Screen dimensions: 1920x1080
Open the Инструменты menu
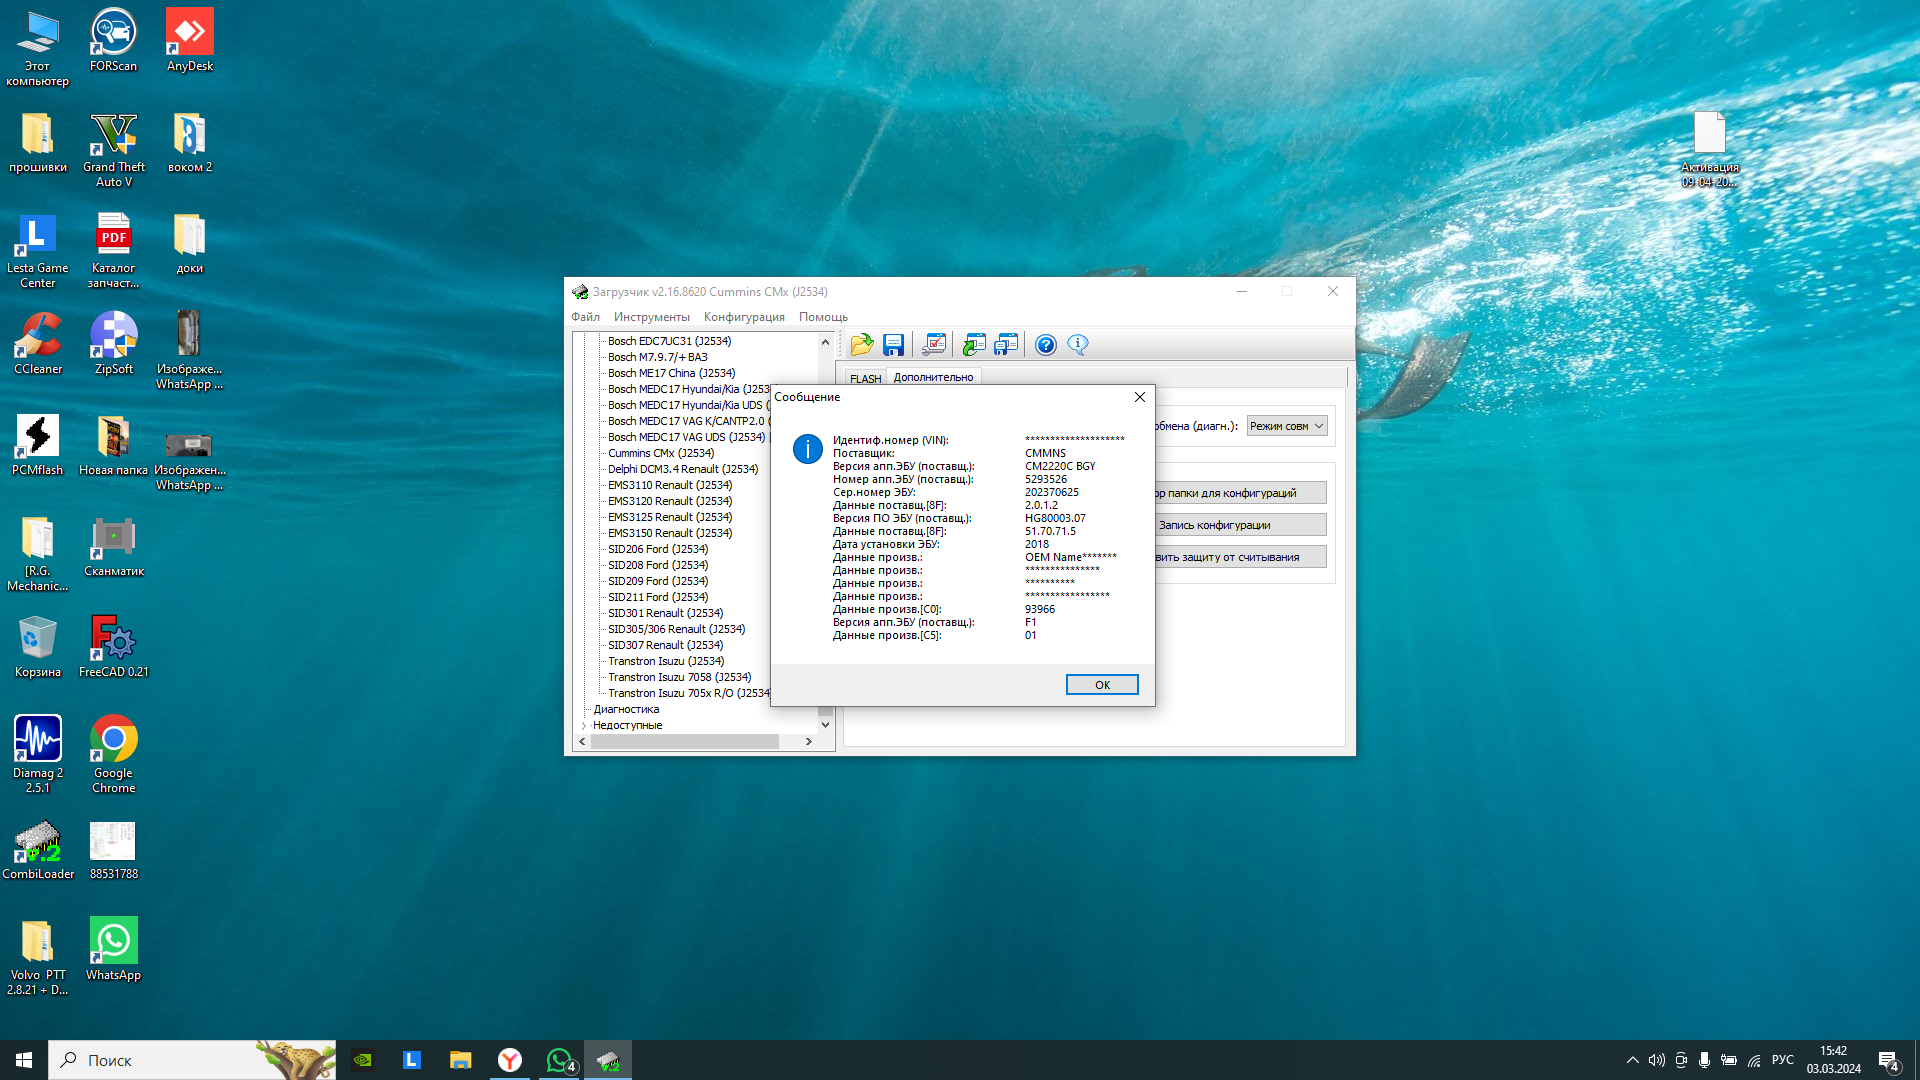651,317
